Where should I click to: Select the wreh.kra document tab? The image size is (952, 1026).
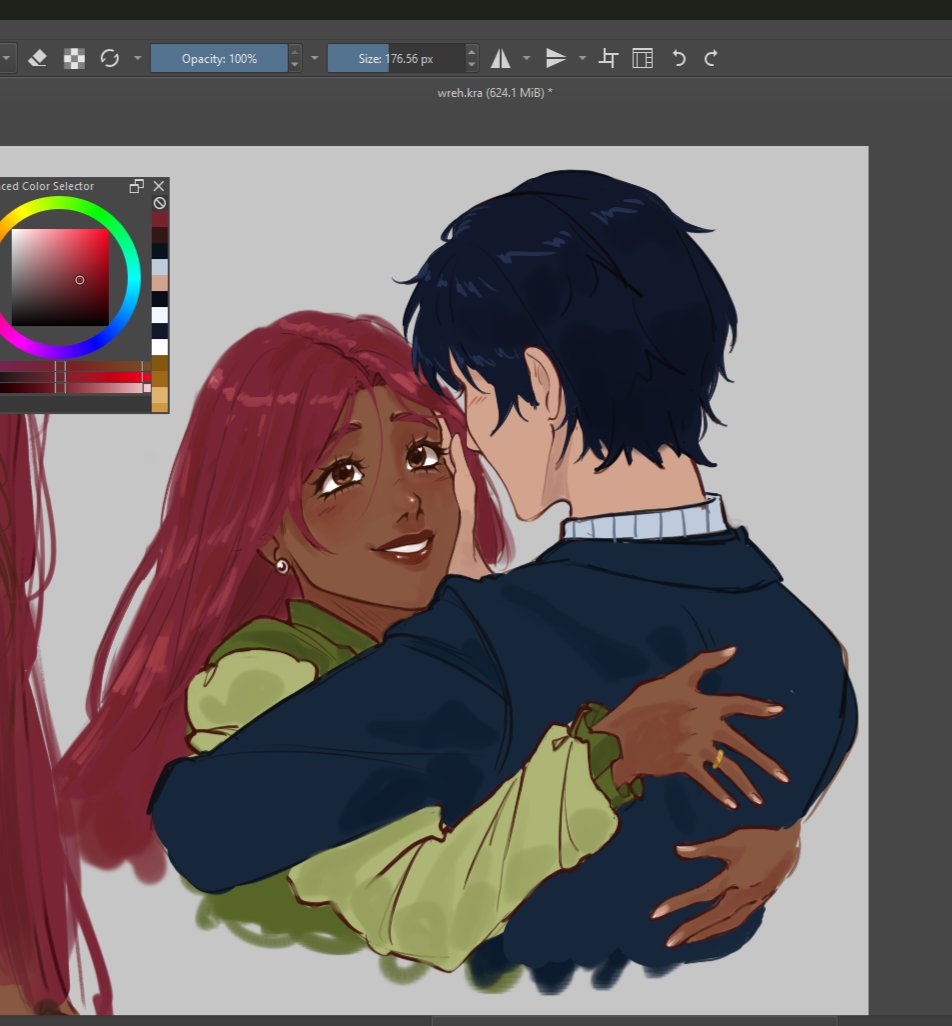495,93
